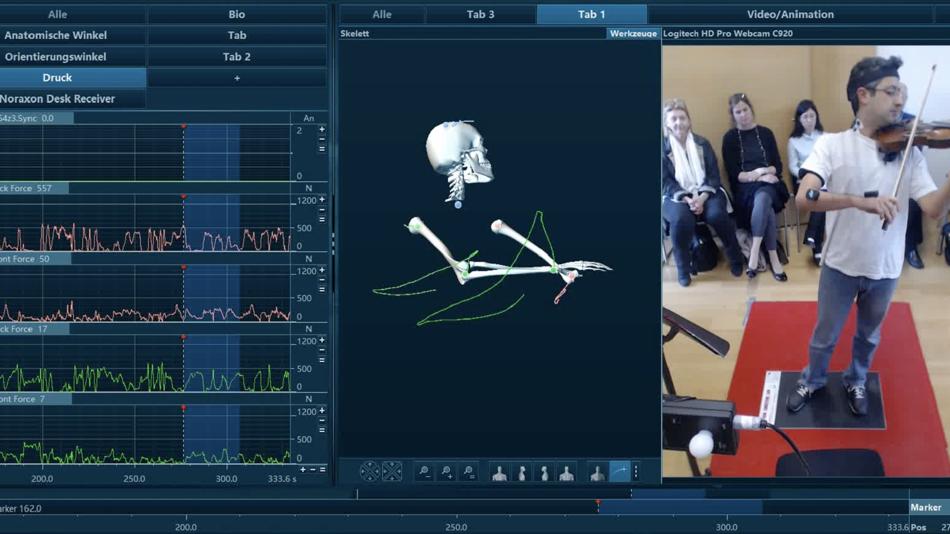The width and height of the screenshot is (950, 534).
Task: Toggle the avatar body icon beside trajectory button
Action: pos(597,472)
